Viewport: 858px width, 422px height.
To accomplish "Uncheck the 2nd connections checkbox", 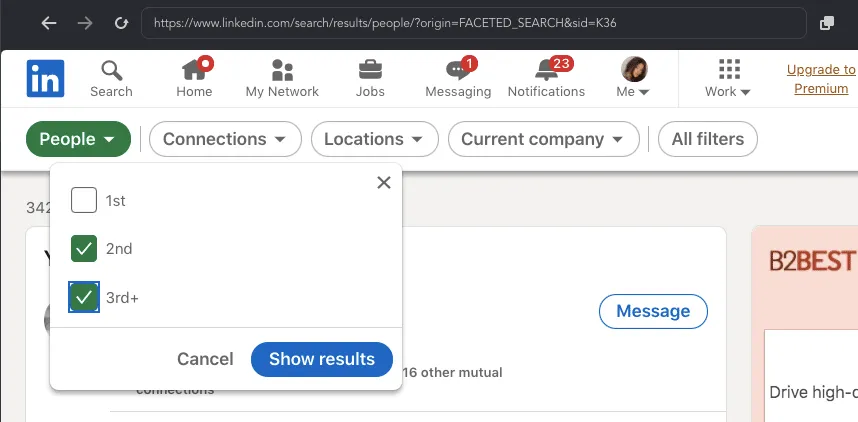I will coord(84,248).
